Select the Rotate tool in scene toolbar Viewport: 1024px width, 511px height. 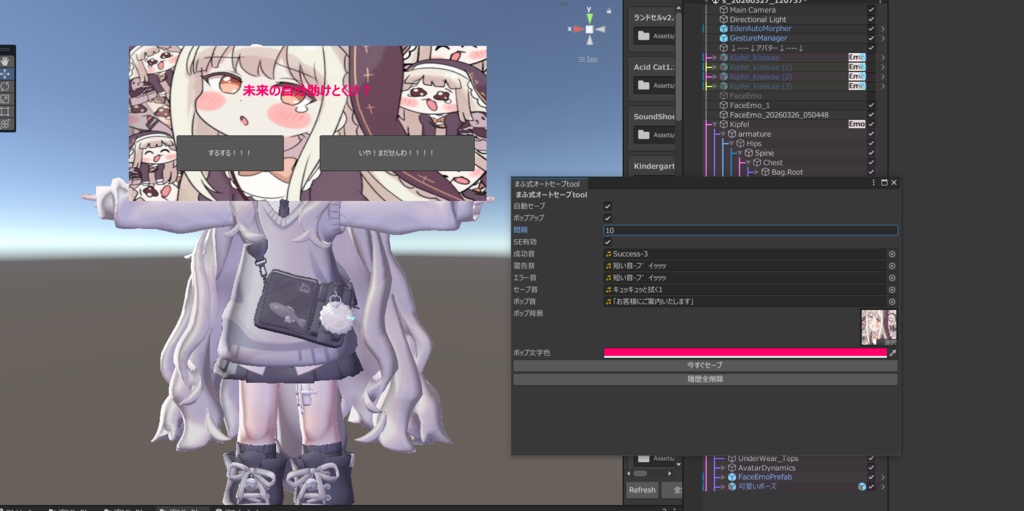[x=5, y=86]
